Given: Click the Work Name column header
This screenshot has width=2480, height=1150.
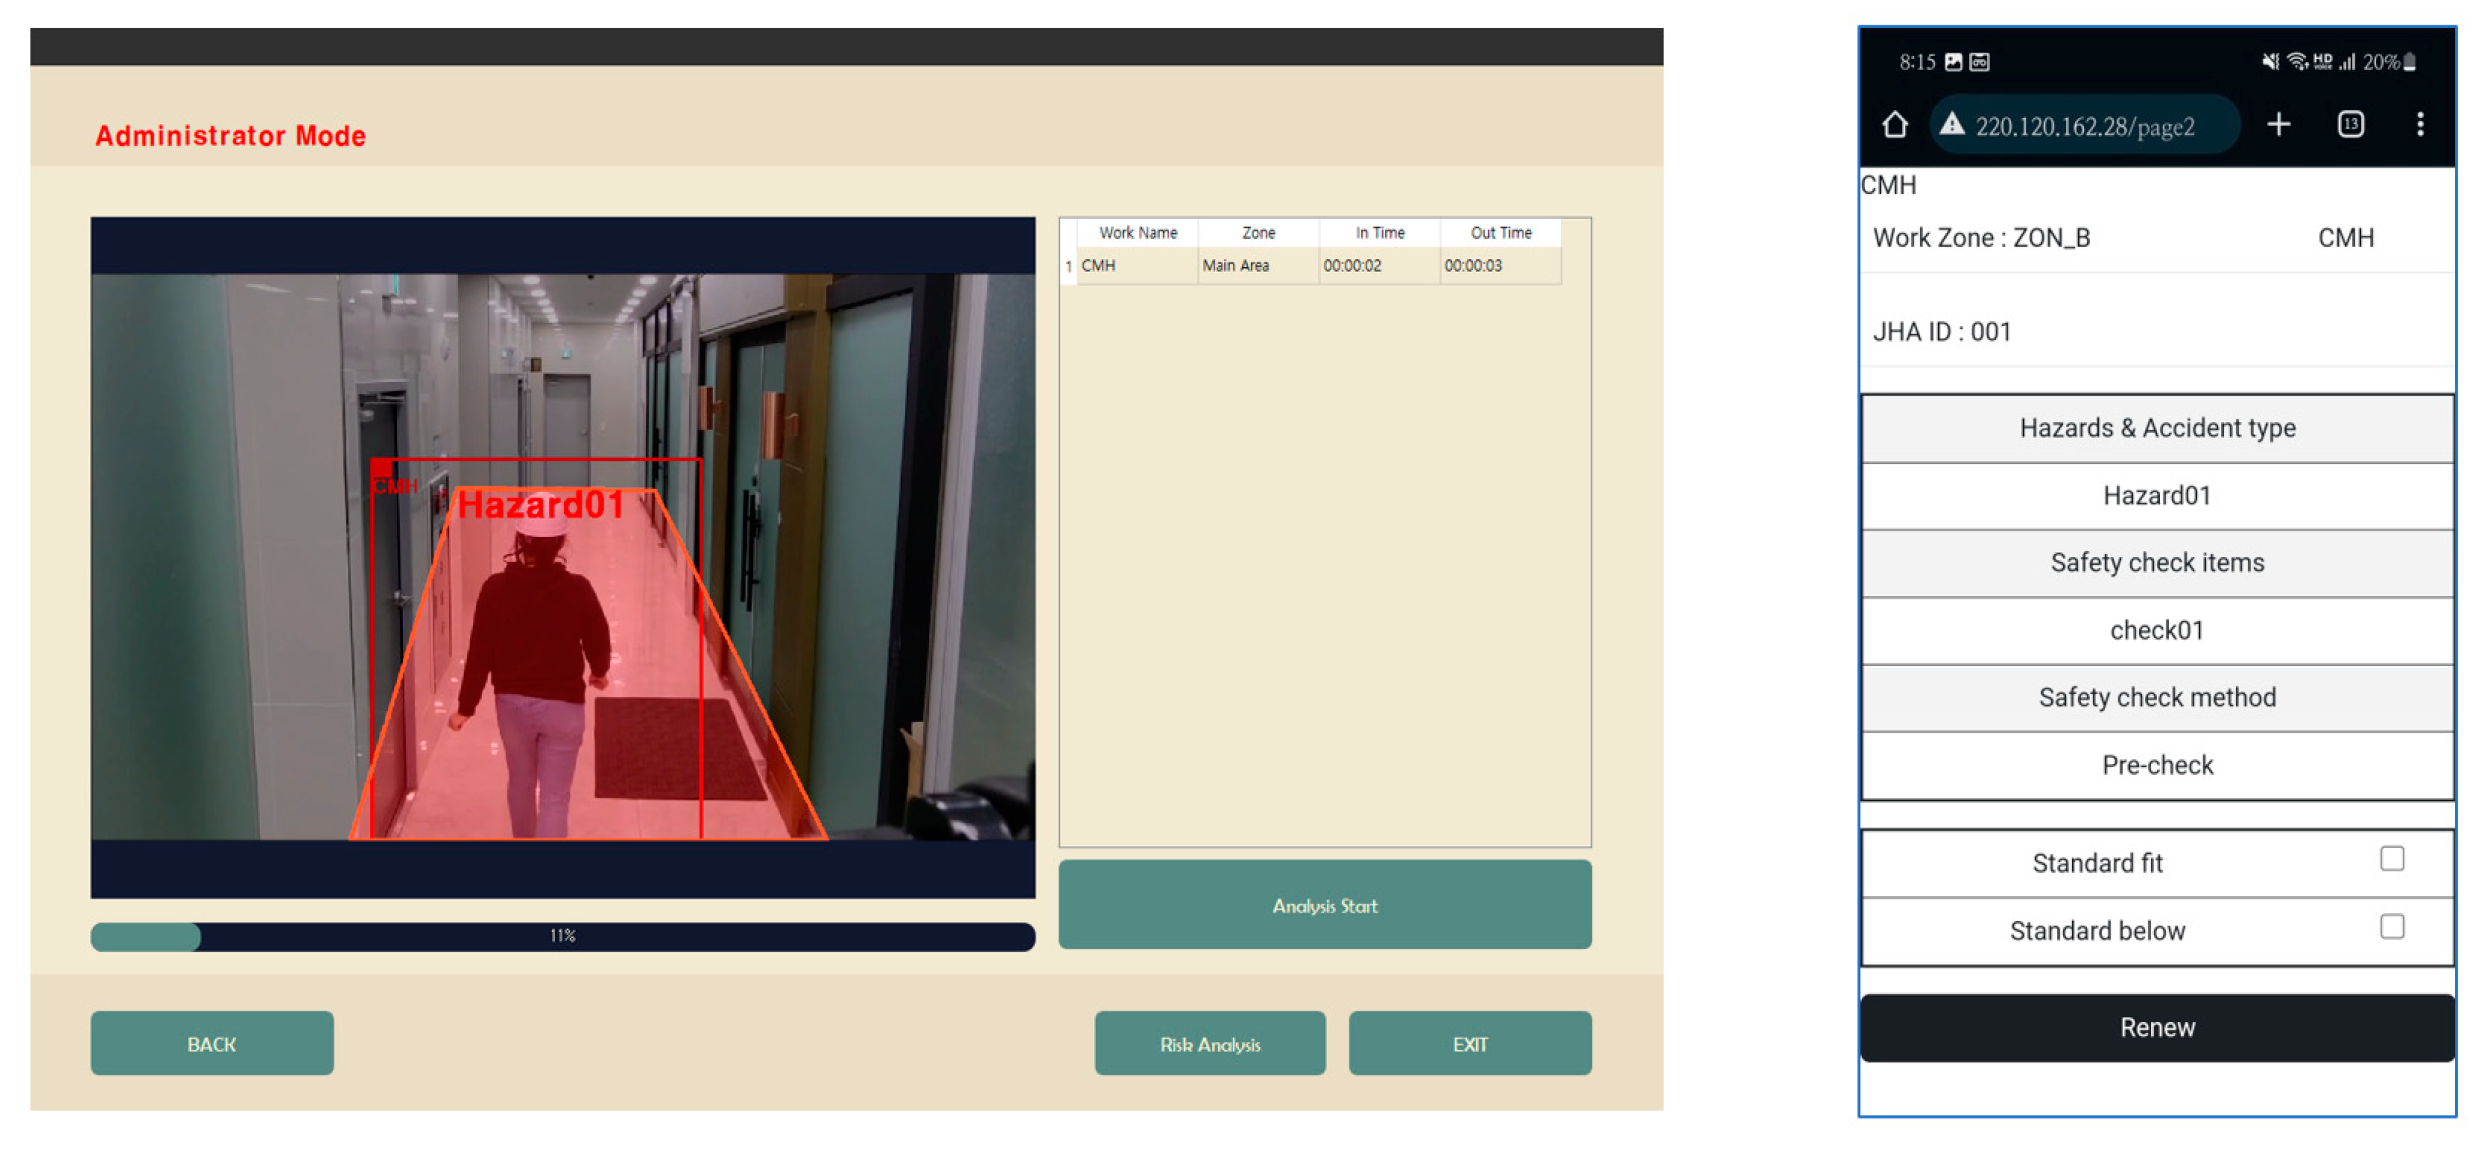Looking at the screenshot, I should (1137, 233).
